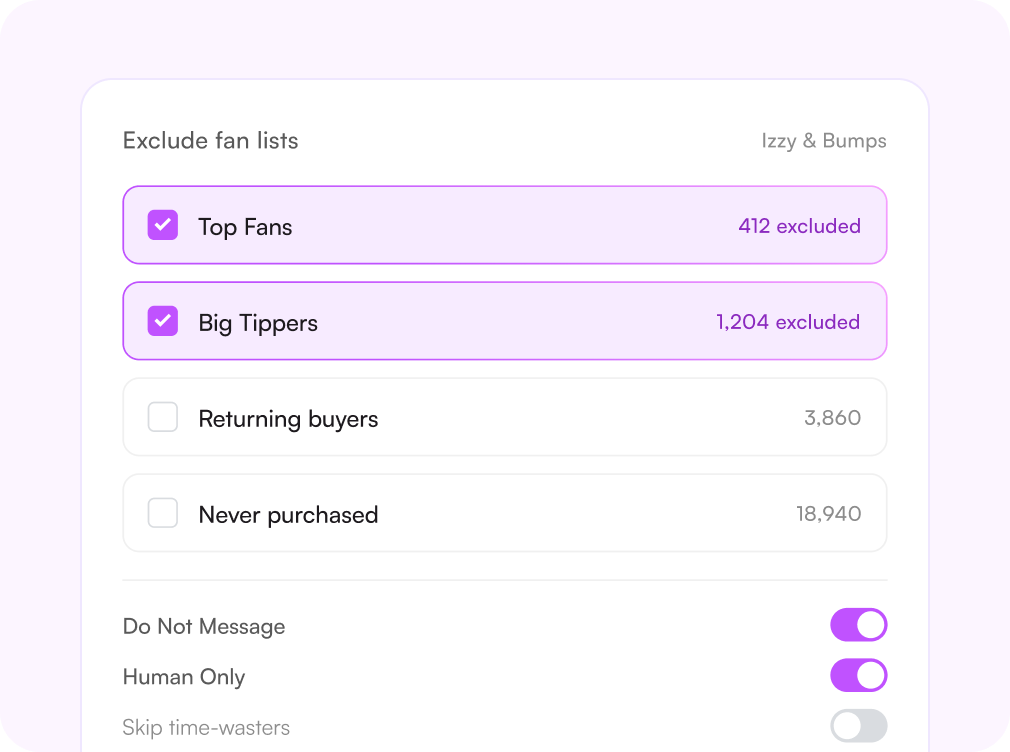
Task: Click the 412 excluded count
Action: [x=799, y=226]
